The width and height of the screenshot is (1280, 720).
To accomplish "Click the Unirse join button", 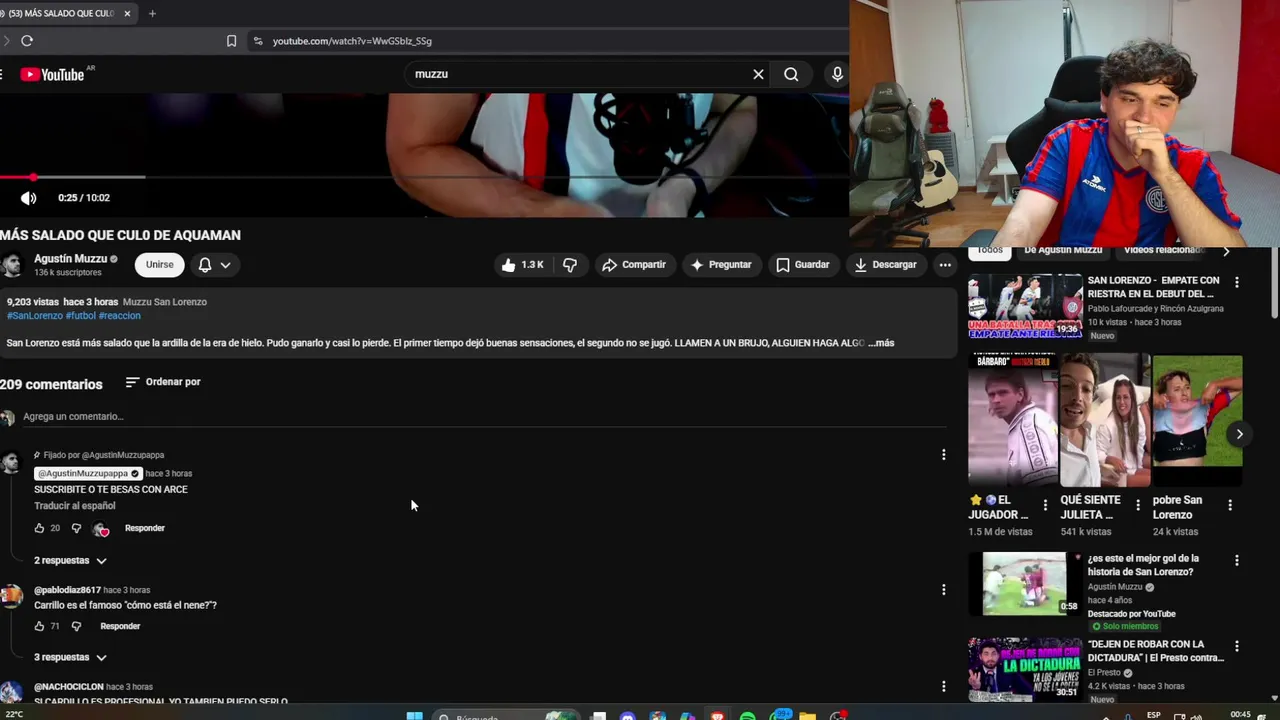I will [x=159, y=265].
